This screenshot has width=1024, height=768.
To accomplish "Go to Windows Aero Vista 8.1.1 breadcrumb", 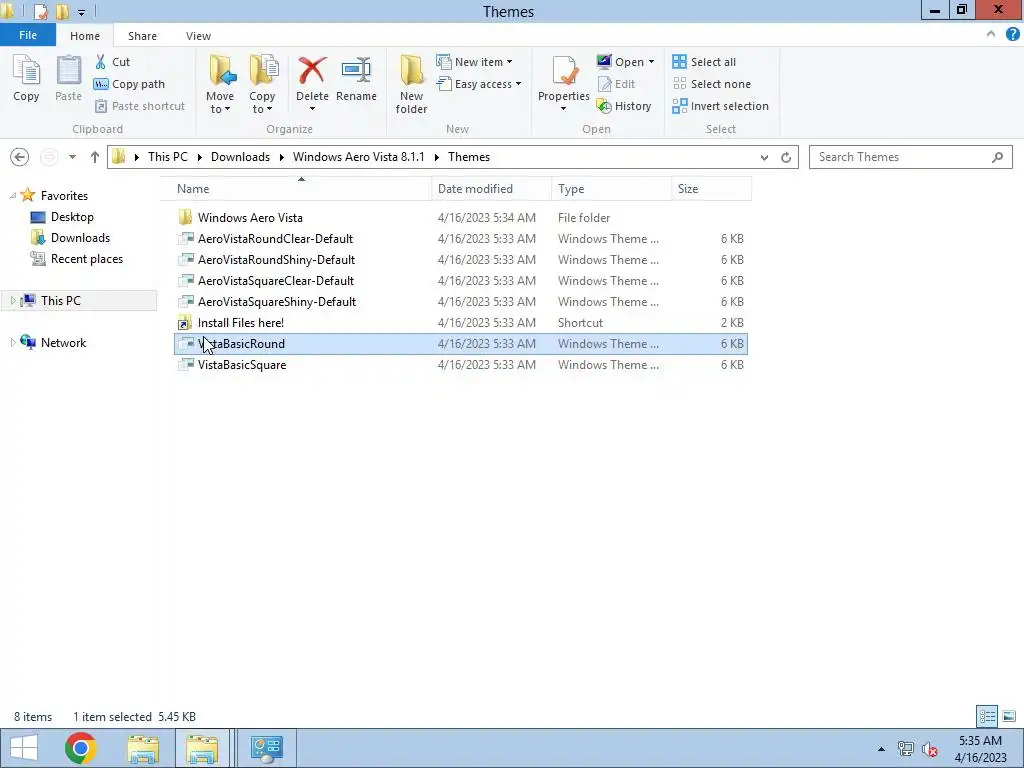I will (x=359, y=157).
